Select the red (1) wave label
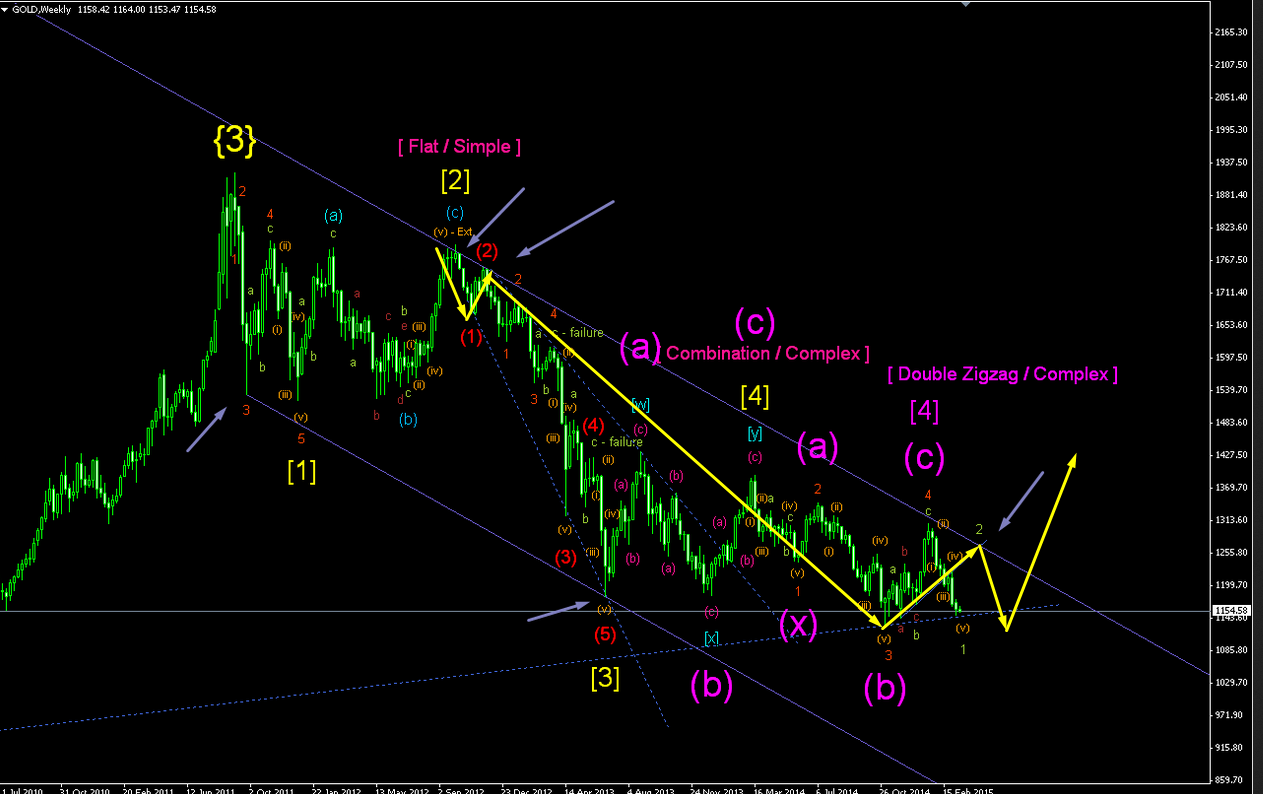Screen dimensions: 1263x794 [x=471, y=337]
